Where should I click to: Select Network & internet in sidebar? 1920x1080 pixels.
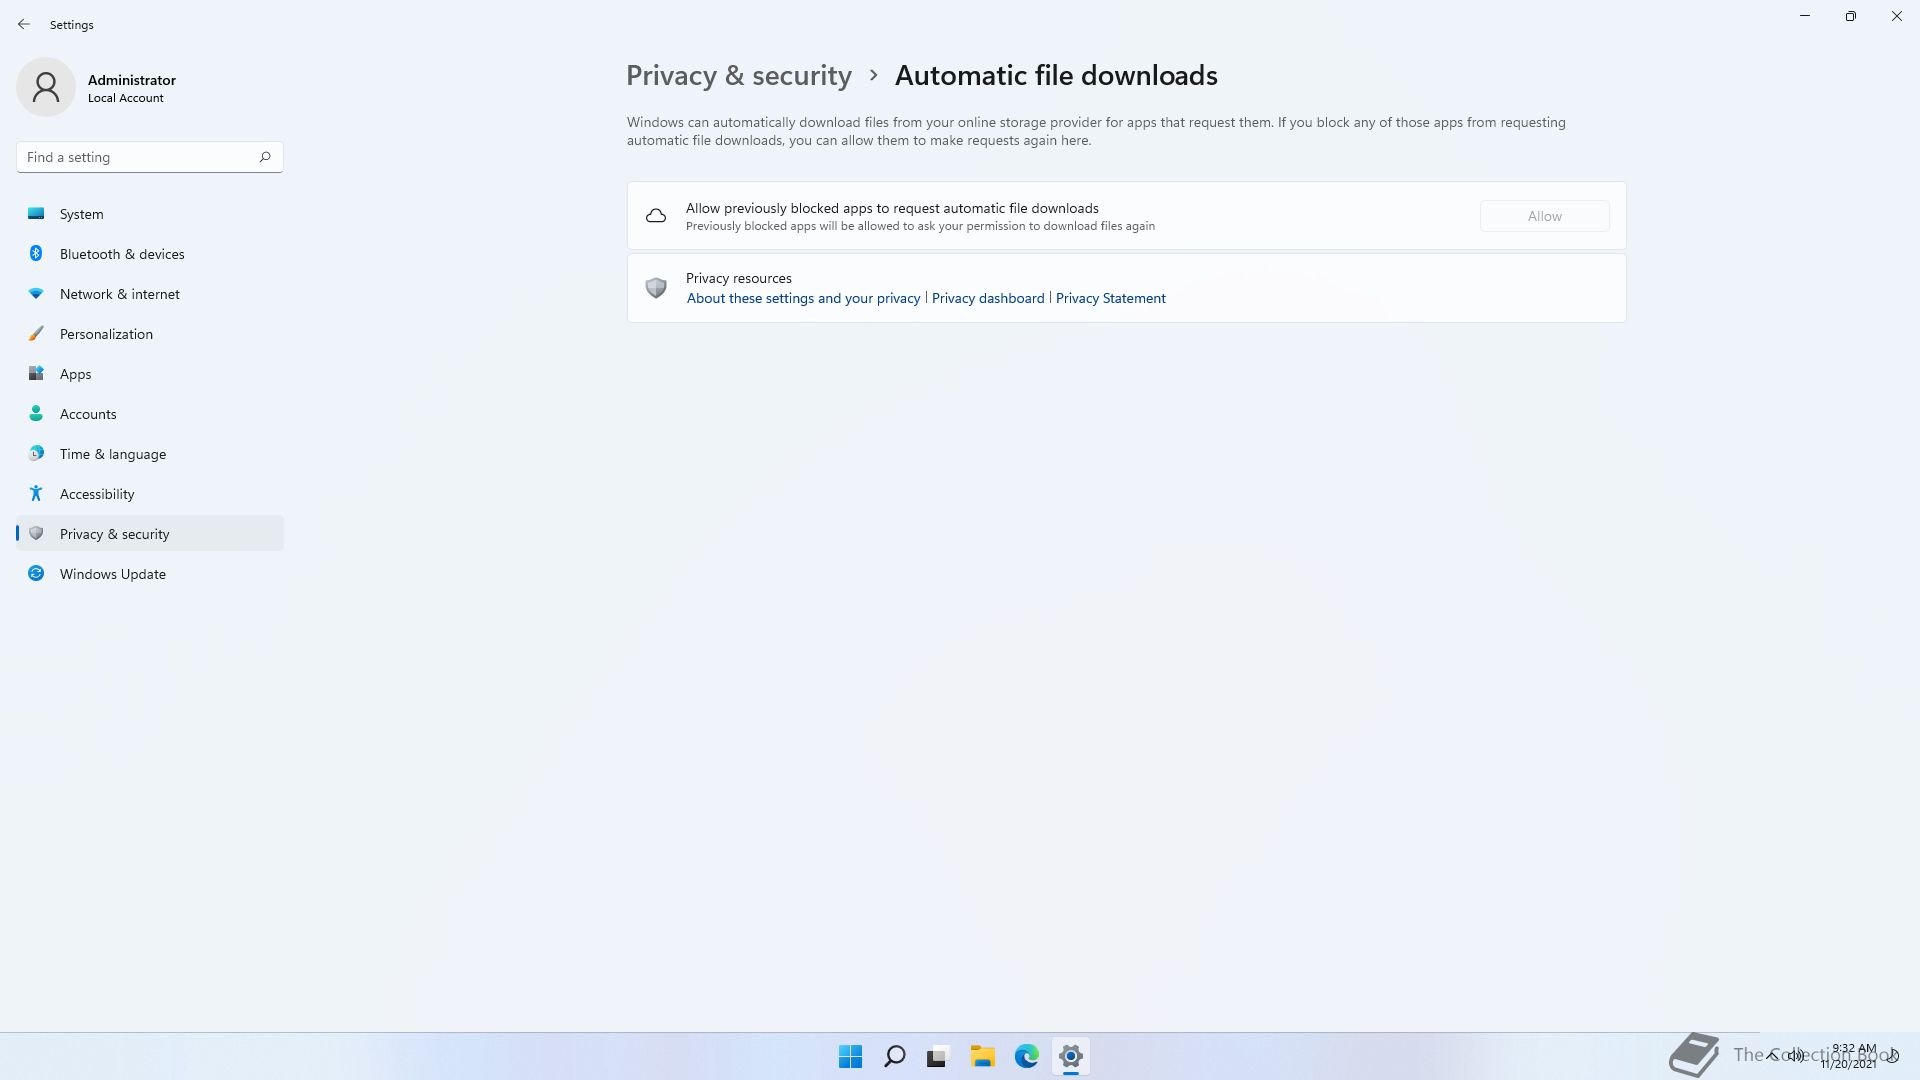click(150, 294)
